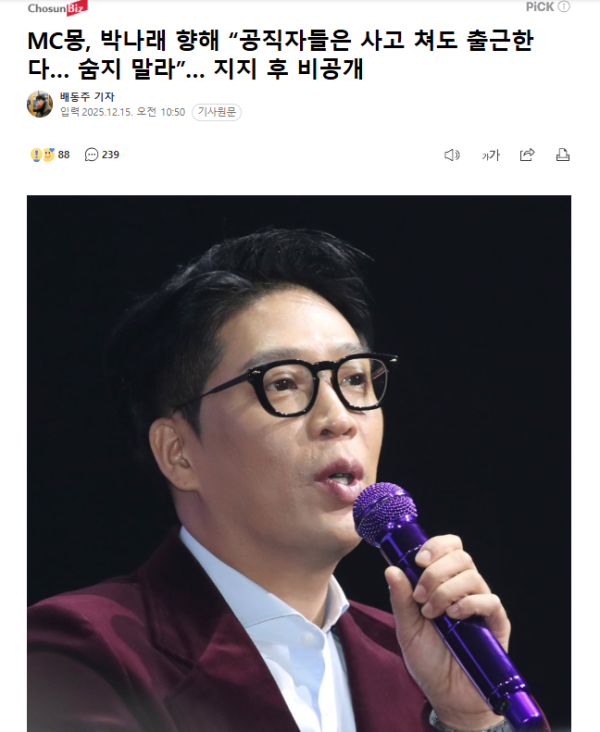Screen dimensions: 600x732
Task: Play article audio with speaker icon
Action: click(x=452, y=155)
